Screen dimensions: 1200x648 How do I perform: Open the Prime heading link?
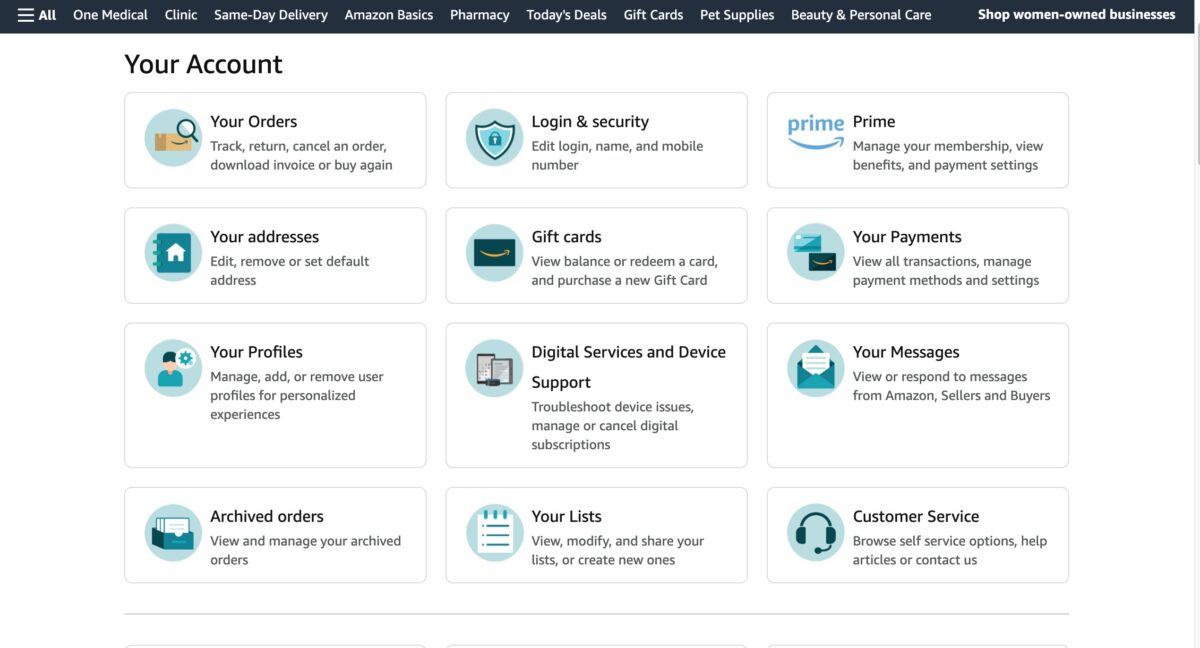tap(874, 121)
